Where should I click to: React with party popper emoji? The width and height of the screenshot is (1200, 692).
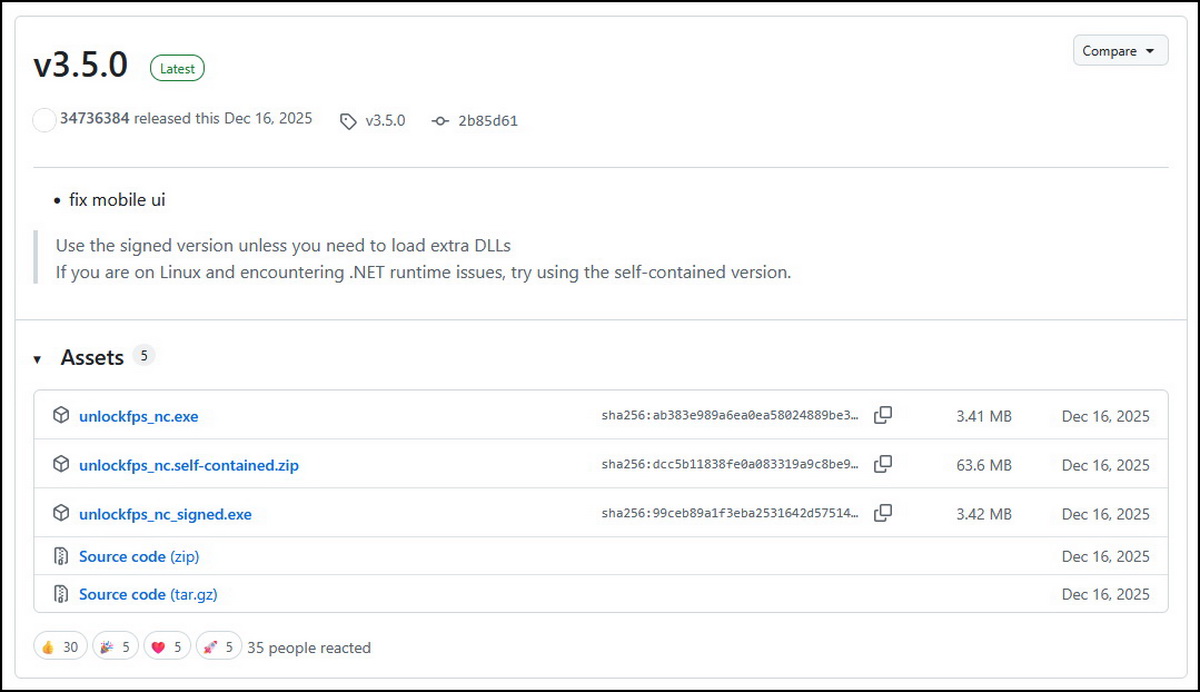click(116, 647)
